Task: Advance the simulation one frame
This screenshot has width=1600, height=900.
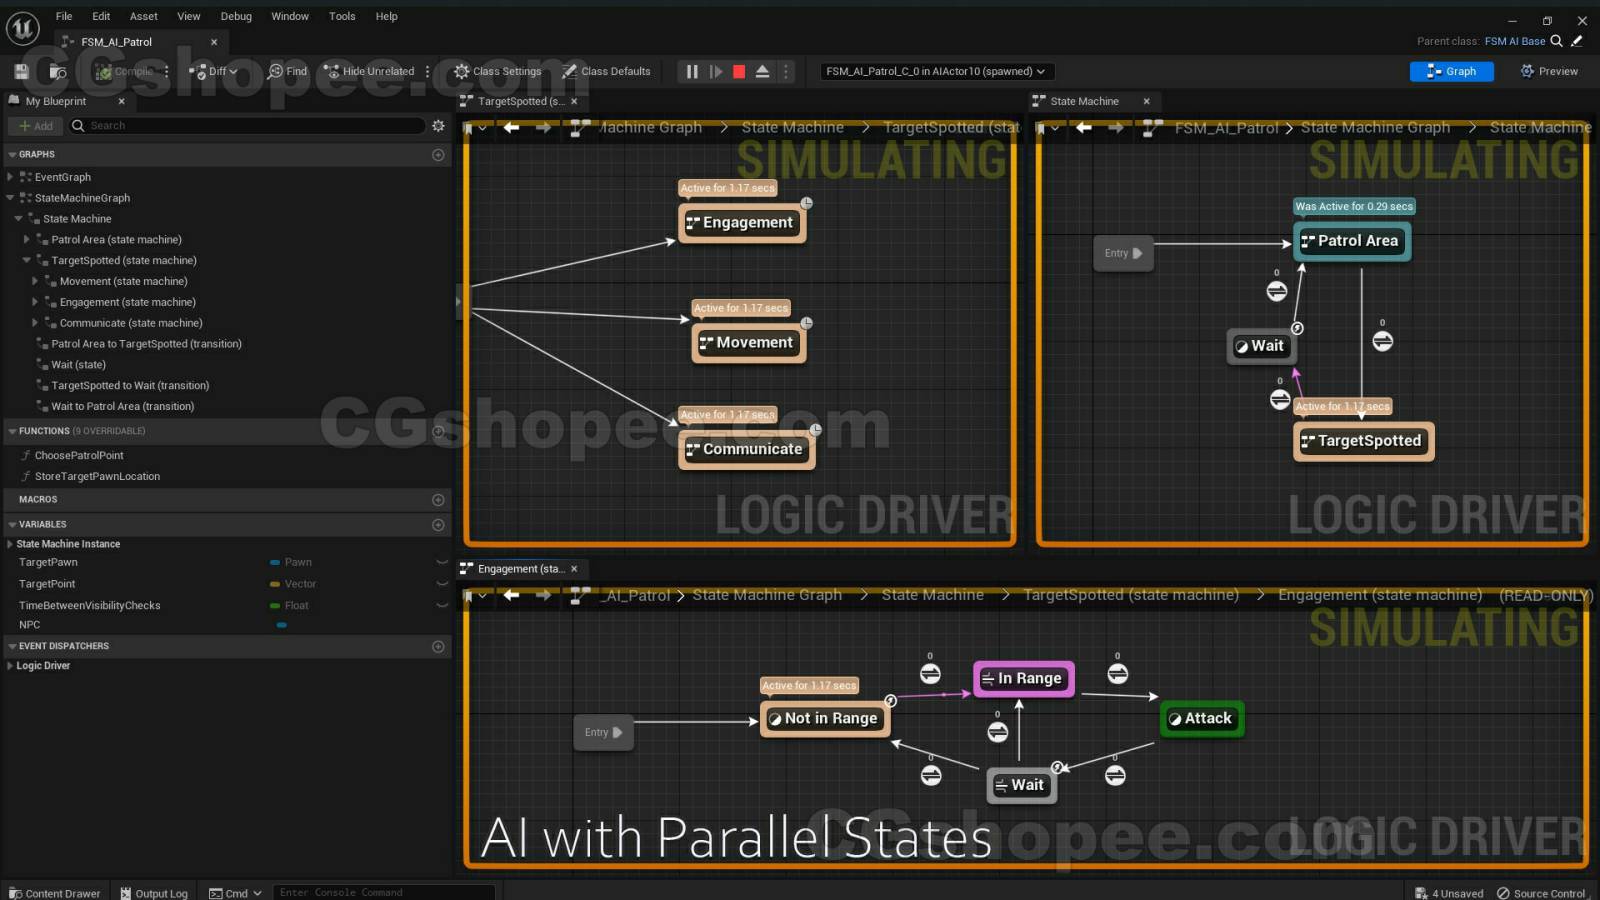Action: (716, 71)
